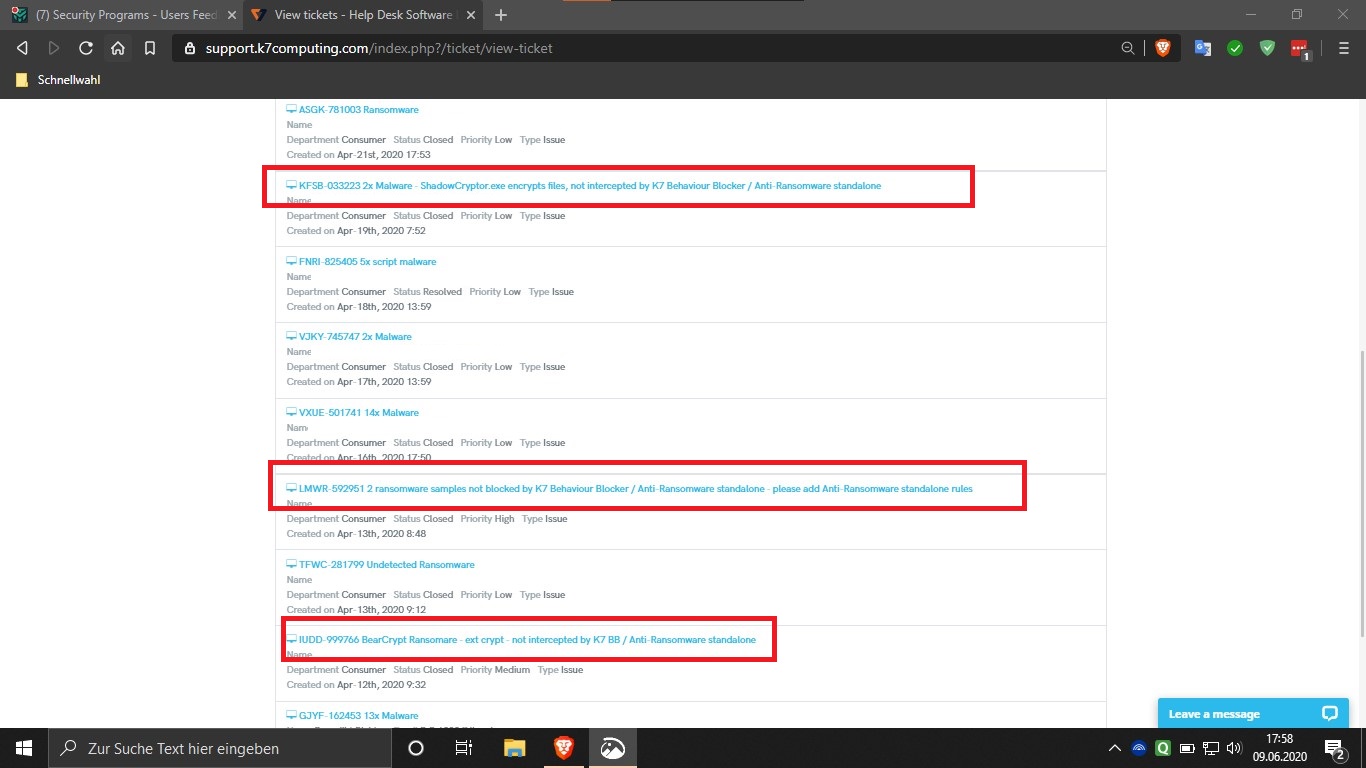Click the blue circular tray icon
The height and width of the screenshot is (768, 1366).
[1139, 748]
